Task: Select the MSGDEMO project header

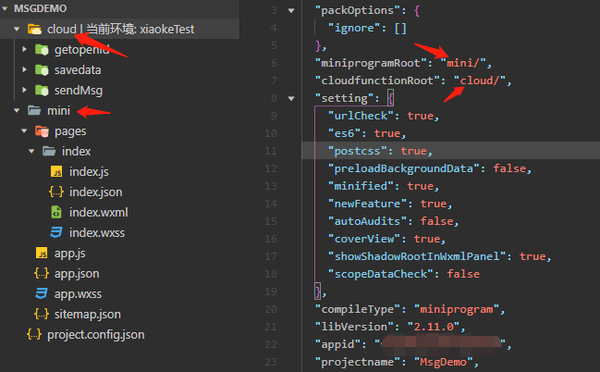Action: tap(40, 8)
